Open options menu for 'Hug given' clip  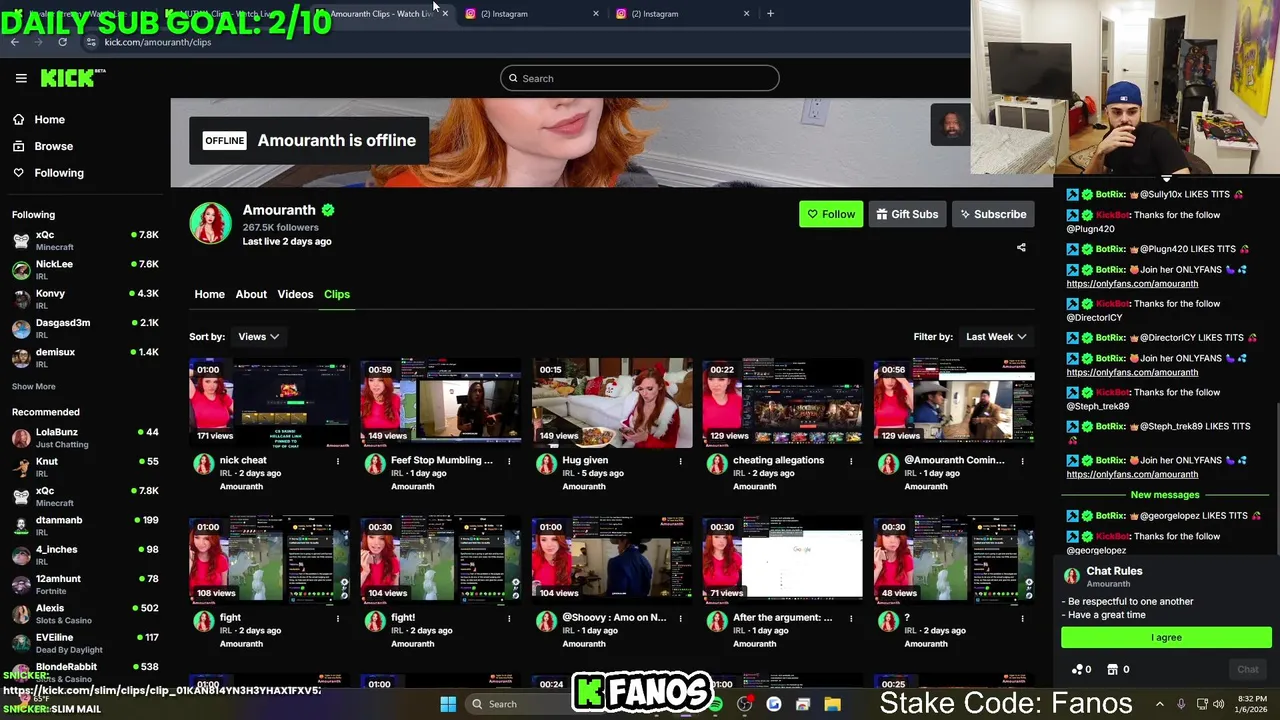coord(680,461)
